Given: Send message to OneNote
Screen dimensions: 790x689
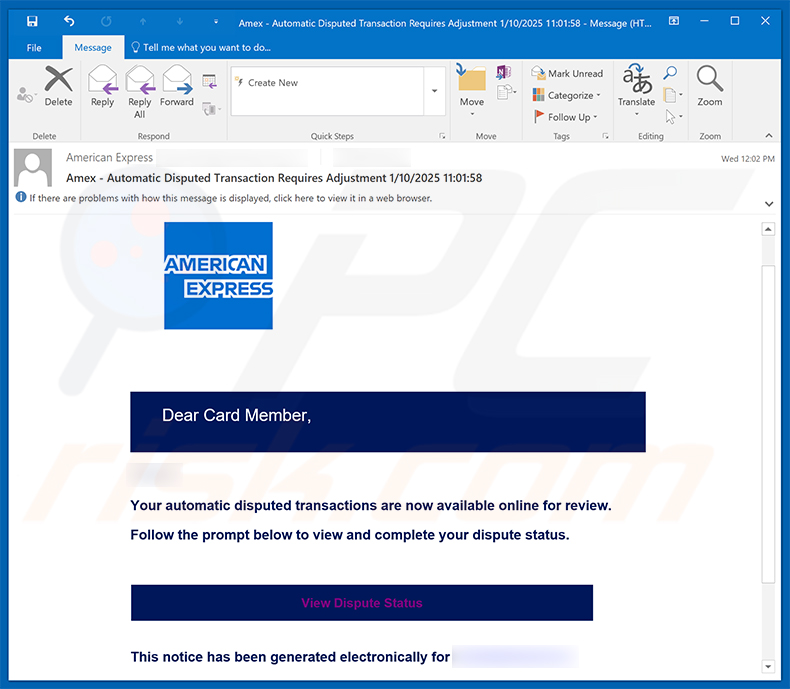Looking at the screenshot, I should click(503, 72).
